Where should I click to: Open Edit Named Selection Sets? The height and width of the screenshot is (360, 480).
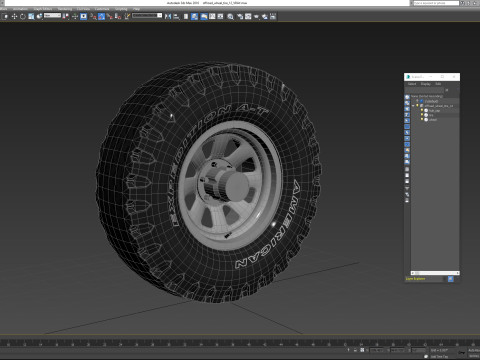tap(127, 16)
